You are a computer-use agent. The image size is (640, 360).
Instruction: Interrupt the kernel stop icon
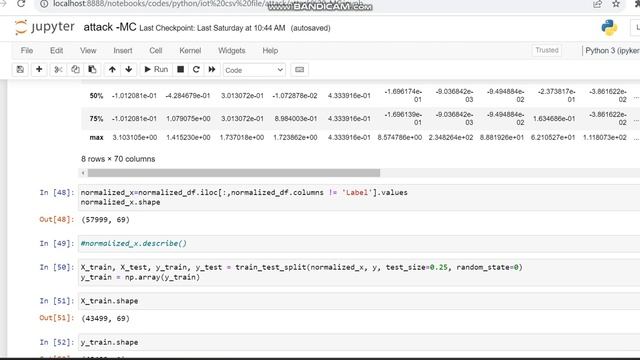click(x=180, y=69)
